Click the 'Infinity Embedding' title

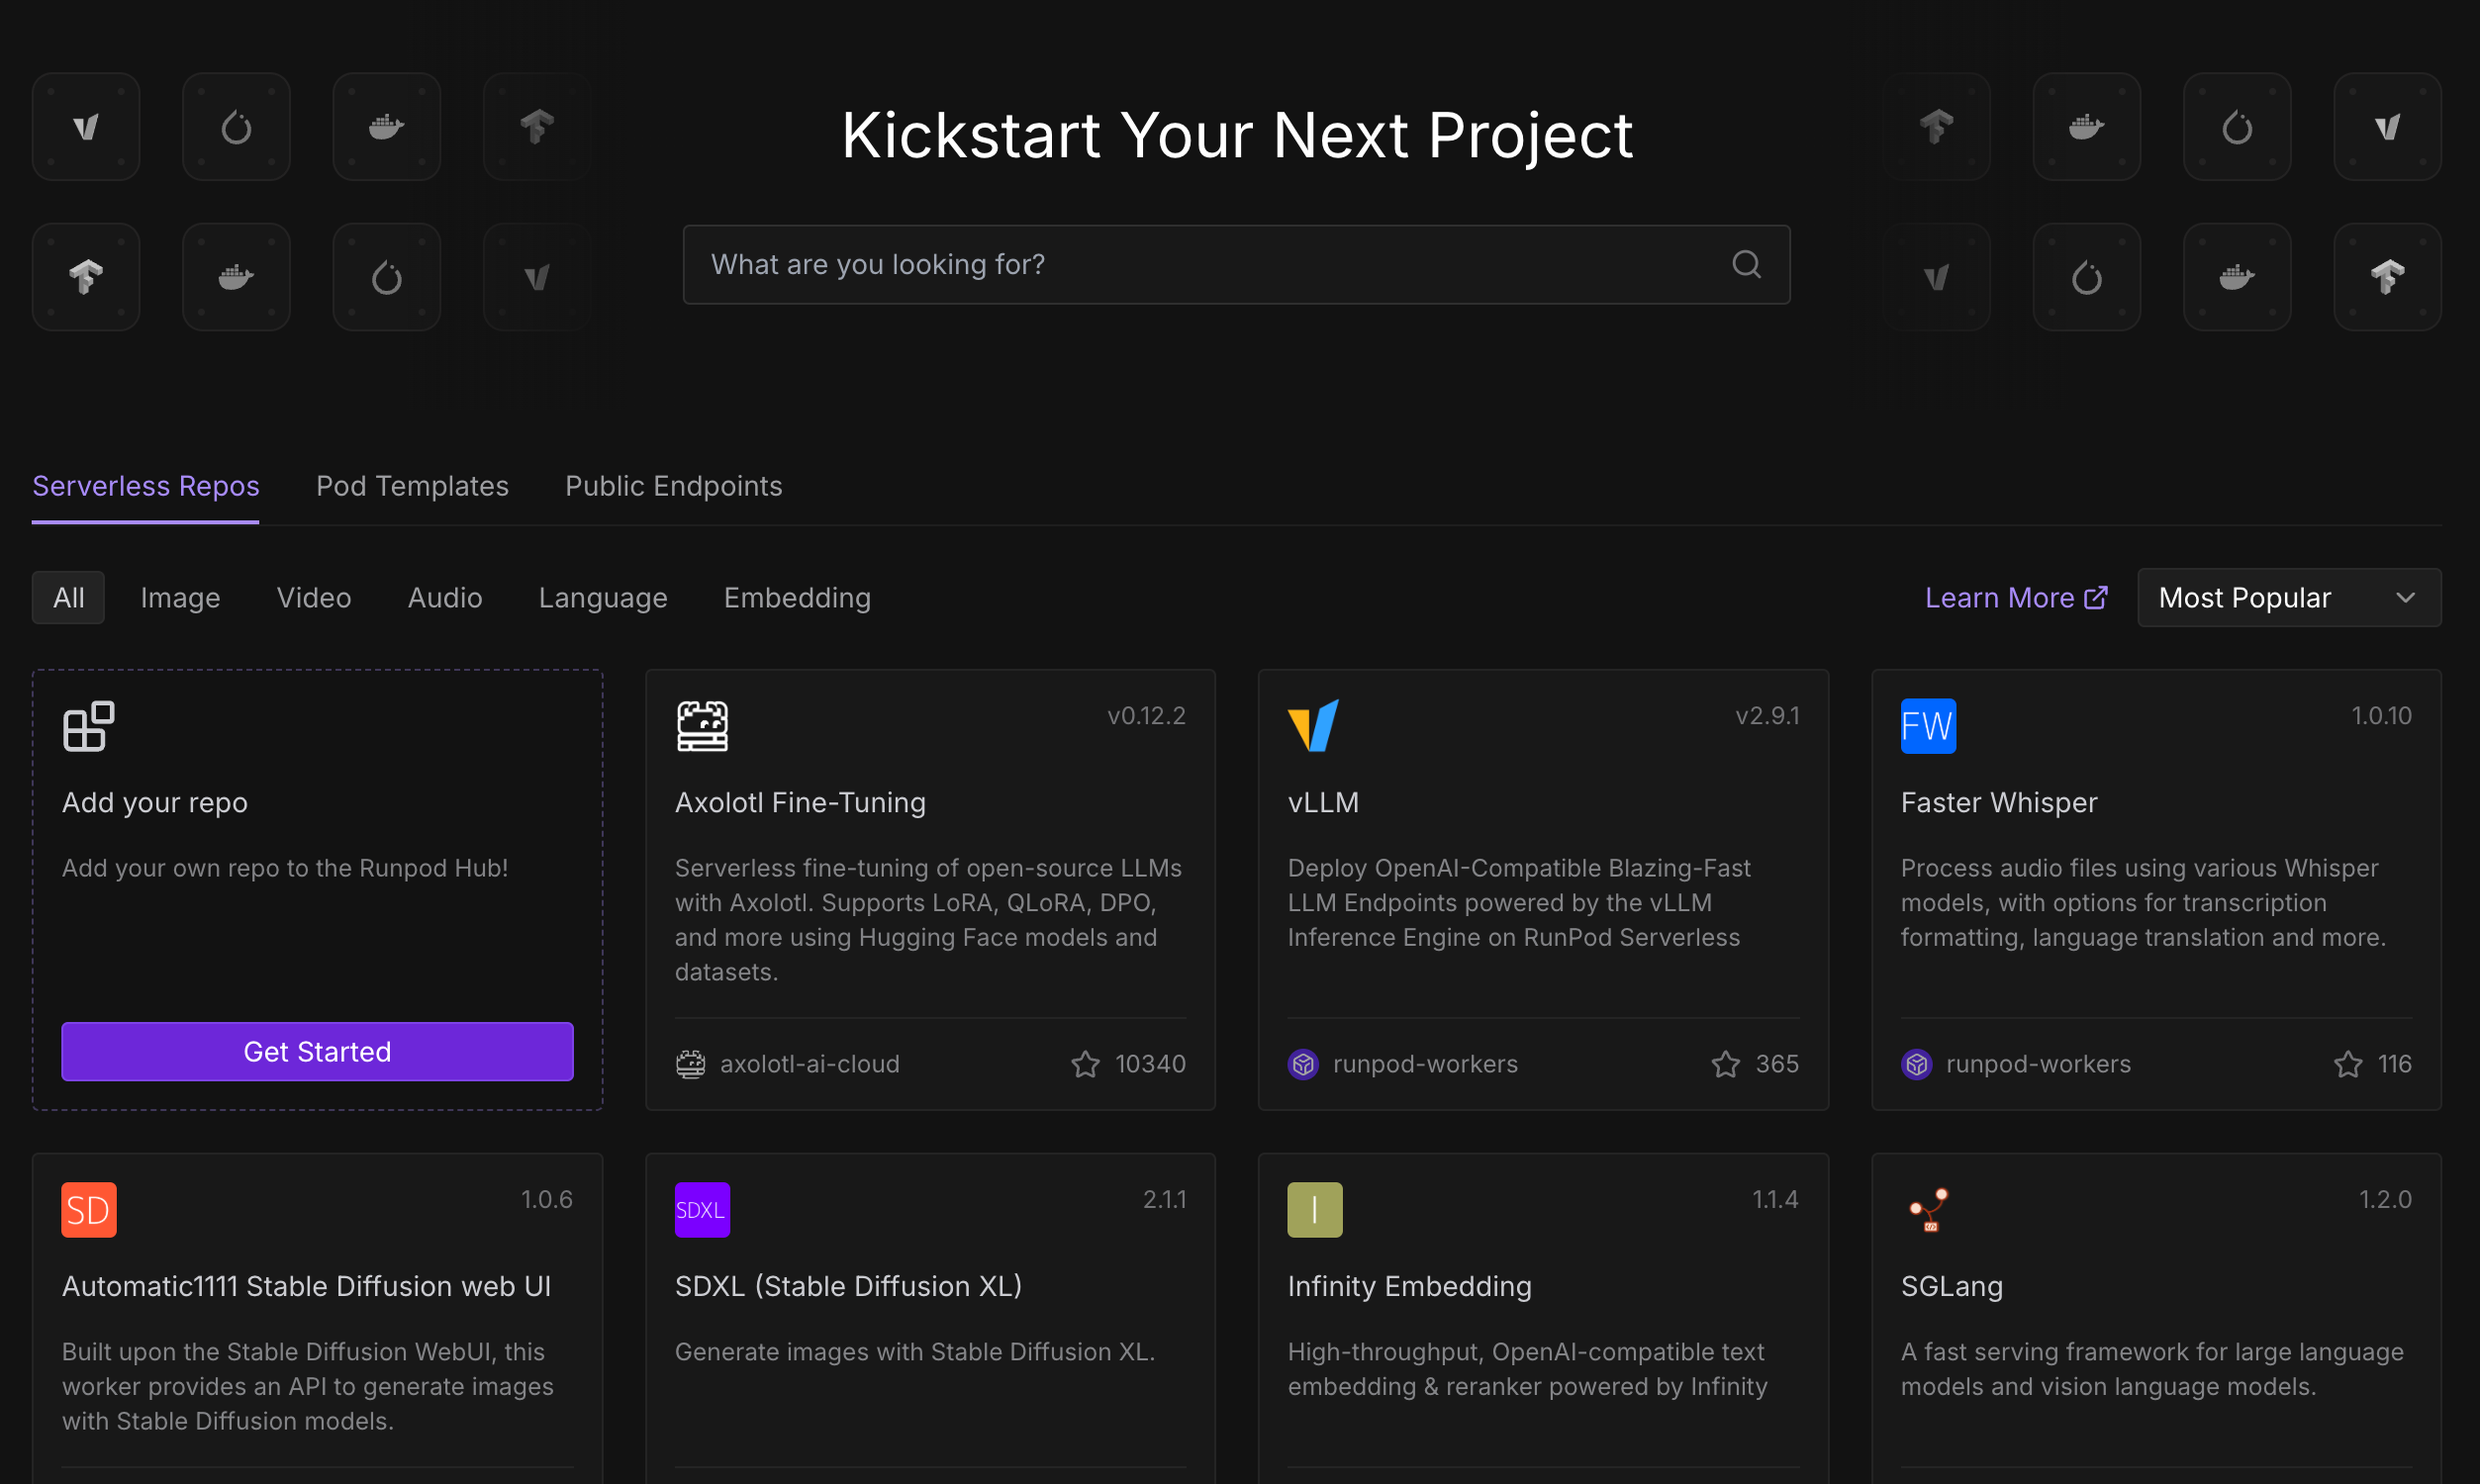pyautogui.click(x=1409, y=1287)
